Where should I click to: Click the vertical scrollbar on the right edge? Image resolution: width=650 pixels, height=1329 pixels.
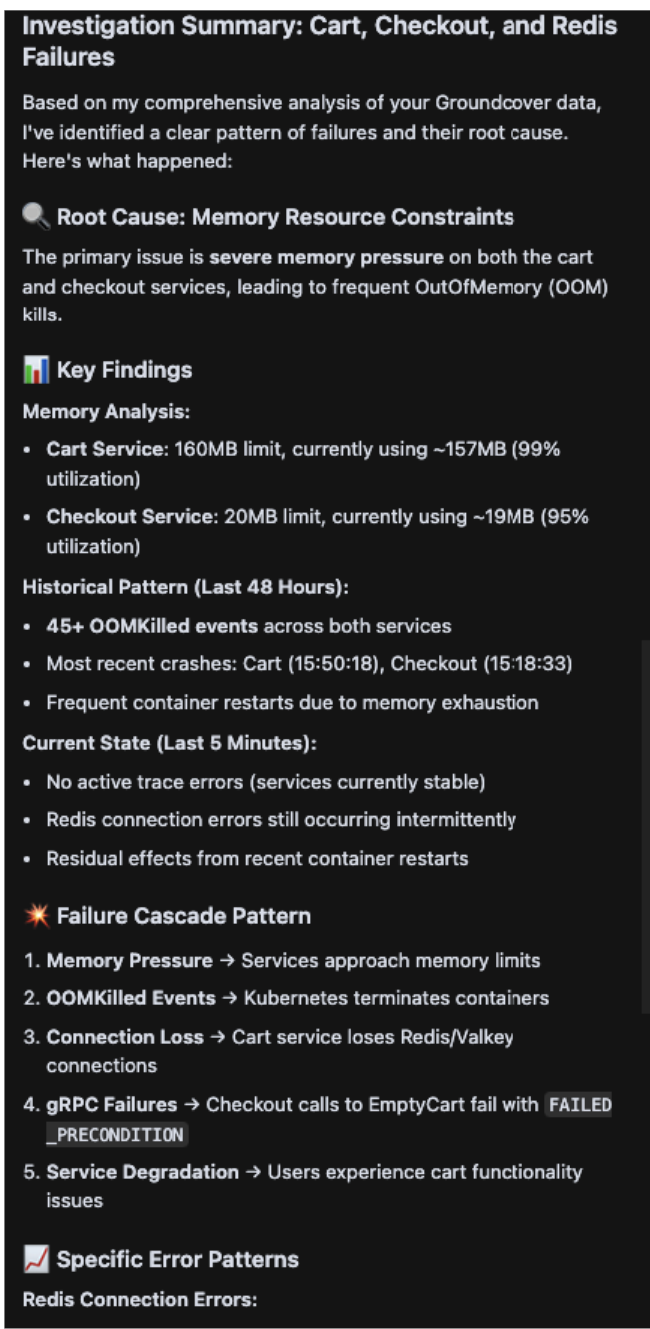tap(644, 827)
